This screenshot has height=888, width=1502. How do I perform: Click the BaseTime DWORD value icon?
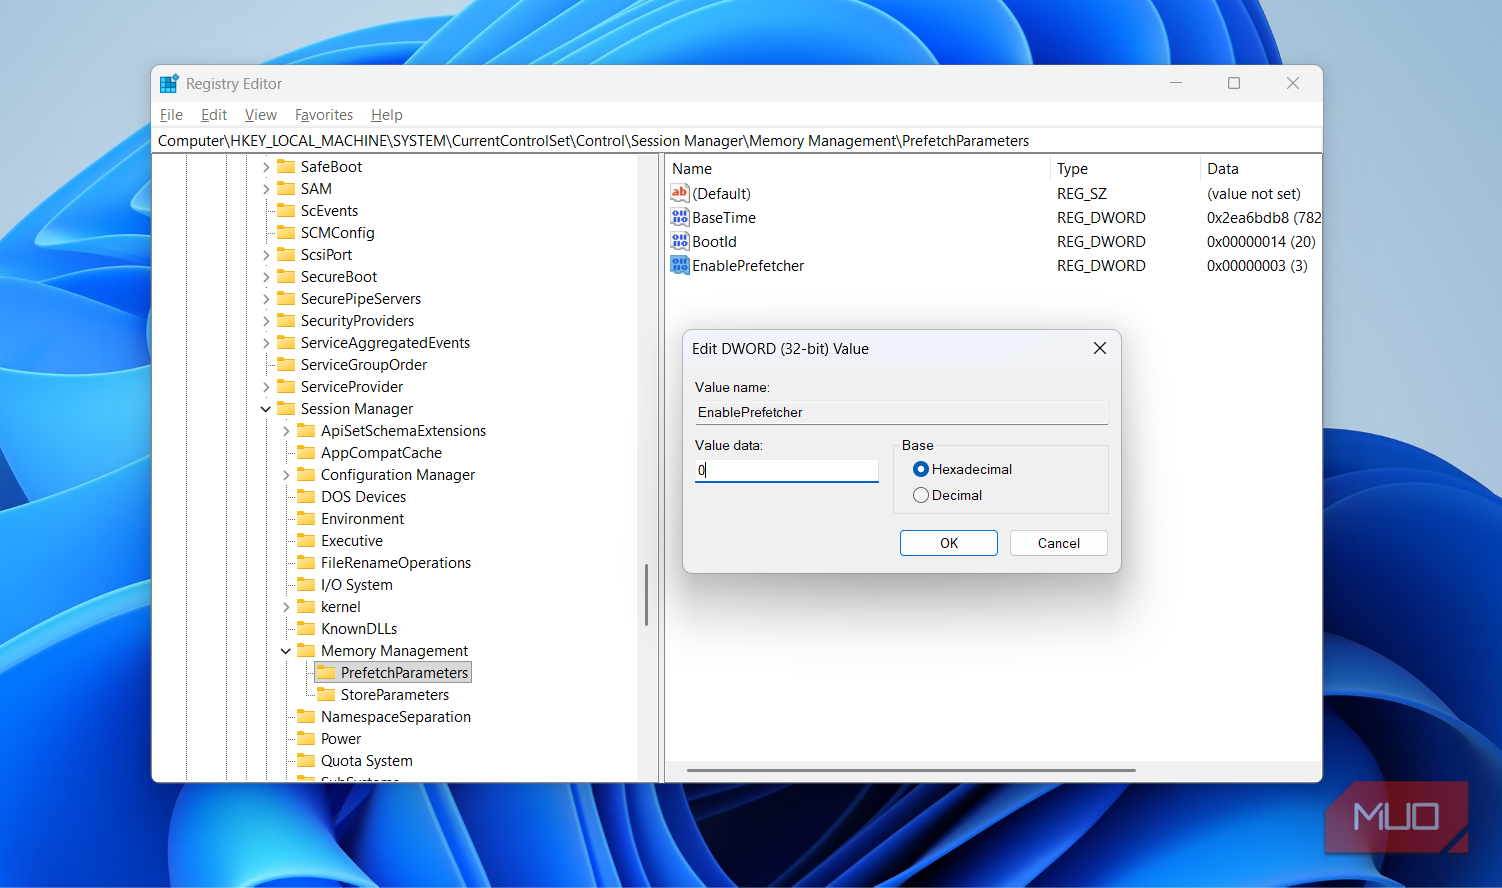tap(680, 217)
